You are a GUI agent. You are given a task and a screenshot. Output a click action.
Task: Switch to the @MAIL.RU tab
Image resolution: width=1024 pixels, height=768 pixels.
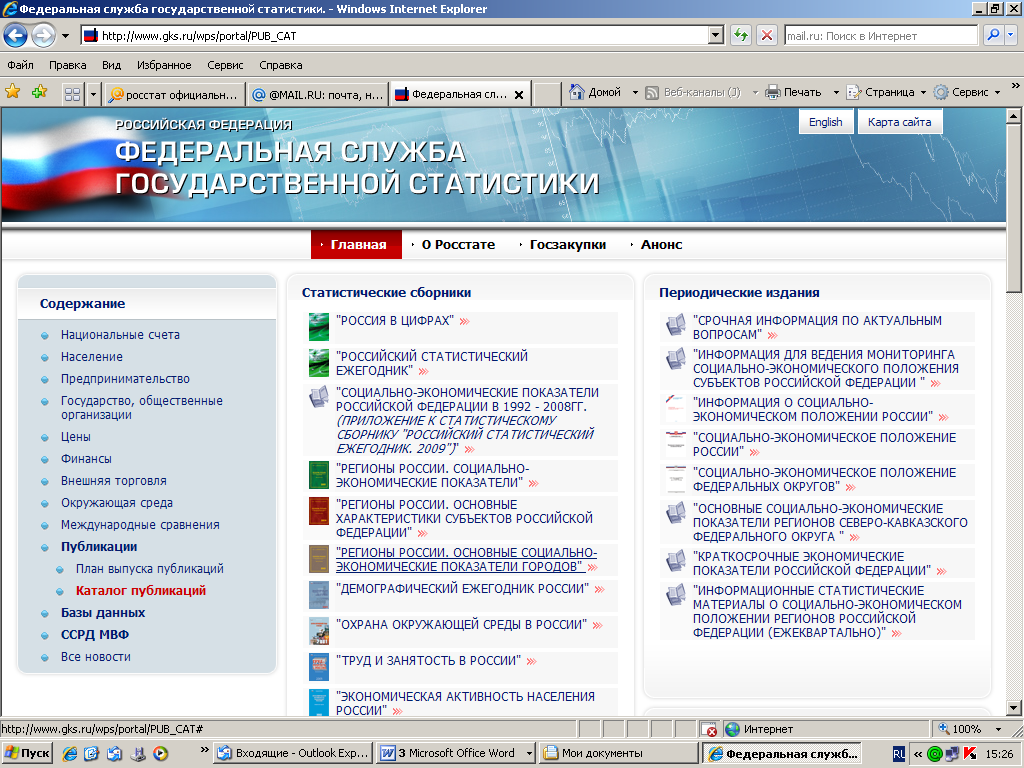pyautogui.click(x=317, y=95)
